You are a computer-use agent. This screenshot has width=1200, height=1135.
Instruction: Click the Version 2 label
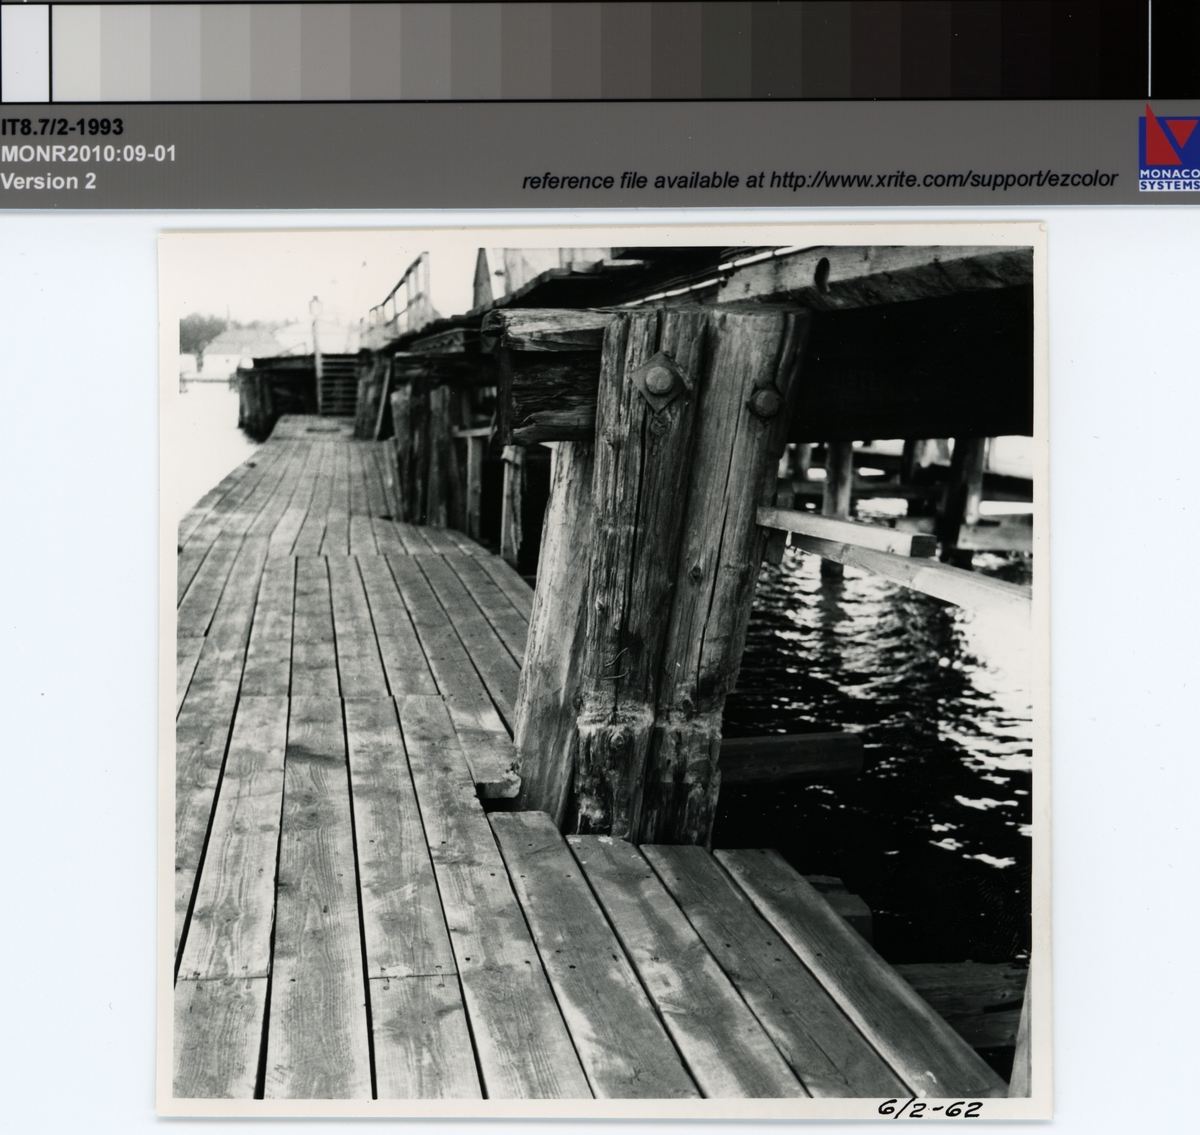[x=48, y=182]
